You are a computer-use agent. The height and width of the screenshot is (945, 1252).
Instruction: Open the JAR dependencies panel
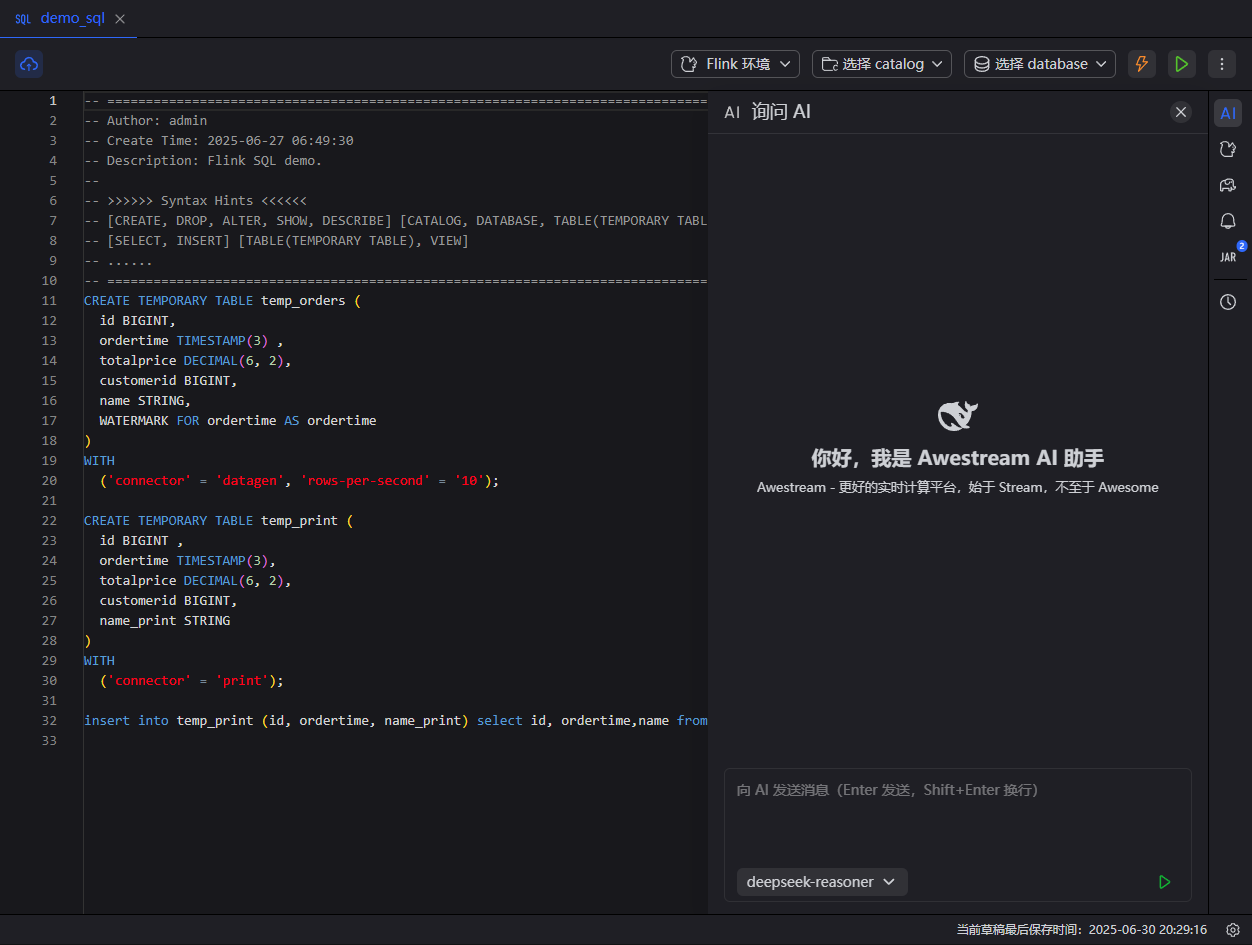[x=1228, y=257]
